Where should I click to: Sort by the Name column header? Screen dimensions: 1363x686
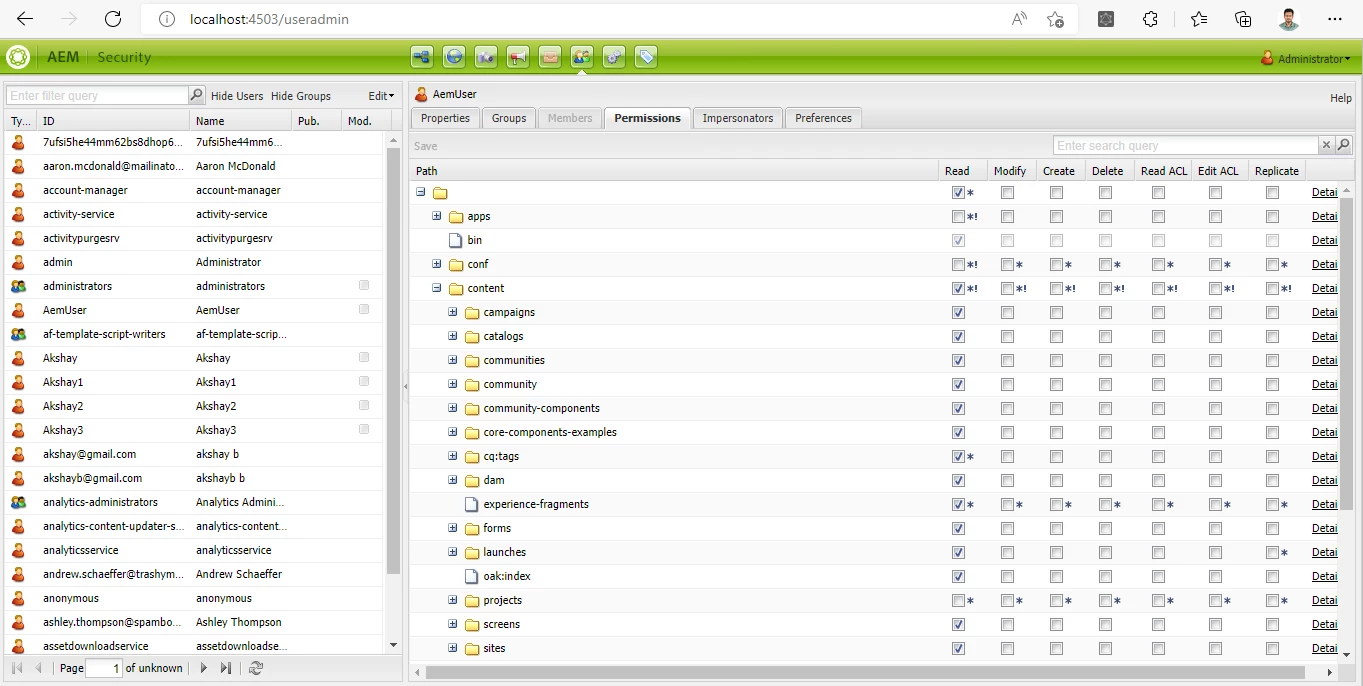(x=241, y=120)
